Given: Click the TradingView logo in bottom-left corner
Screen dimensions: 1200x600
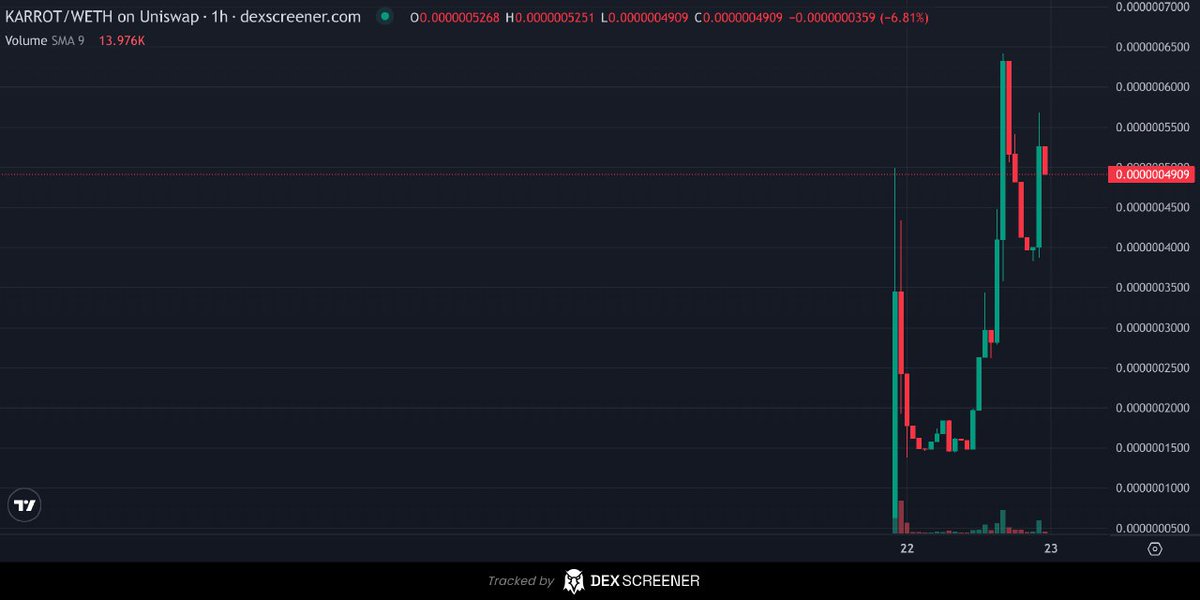Looking at the screenshot, I should click(x=23, y=505).
